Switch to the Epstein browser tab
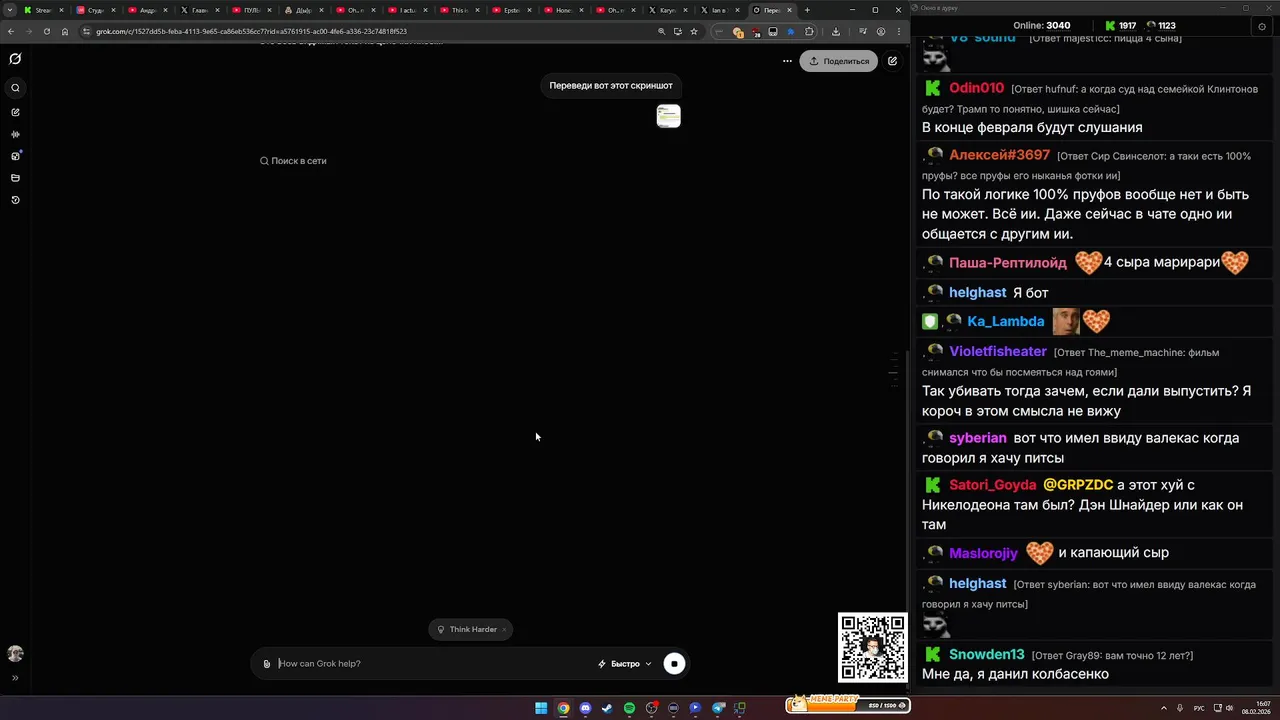The height and width of the screenshot is (720, 1280). 512,10
